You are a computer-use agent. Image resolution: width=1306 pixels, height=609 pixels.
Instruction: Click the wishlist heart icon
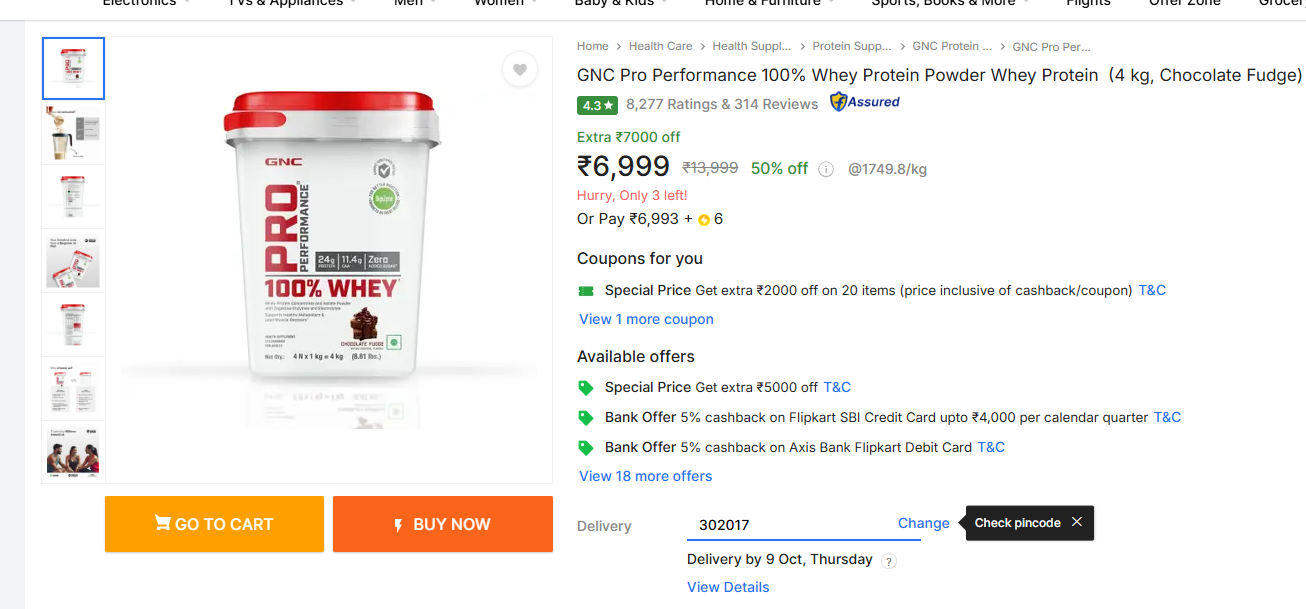(520, 70)
